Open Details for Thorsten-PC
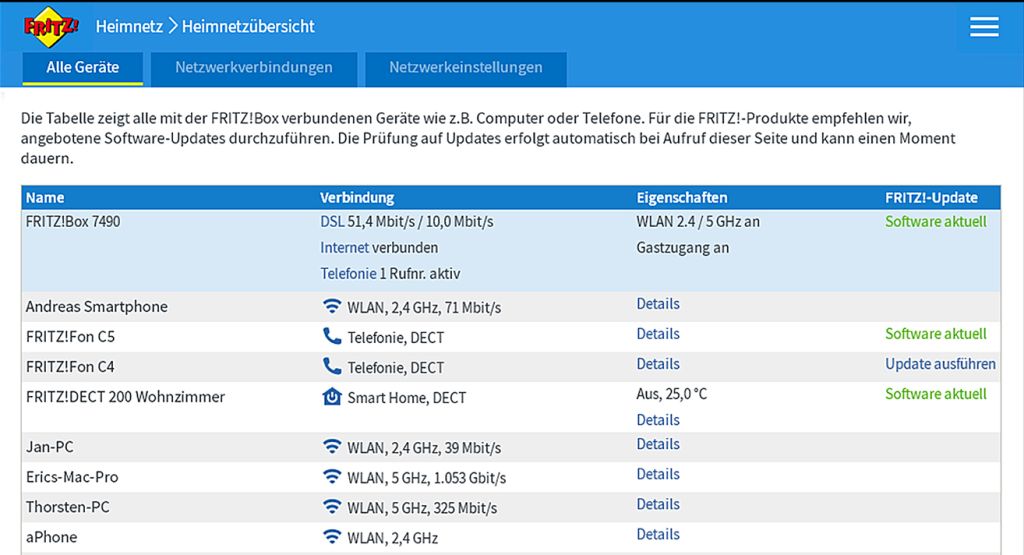 [658, 504]
